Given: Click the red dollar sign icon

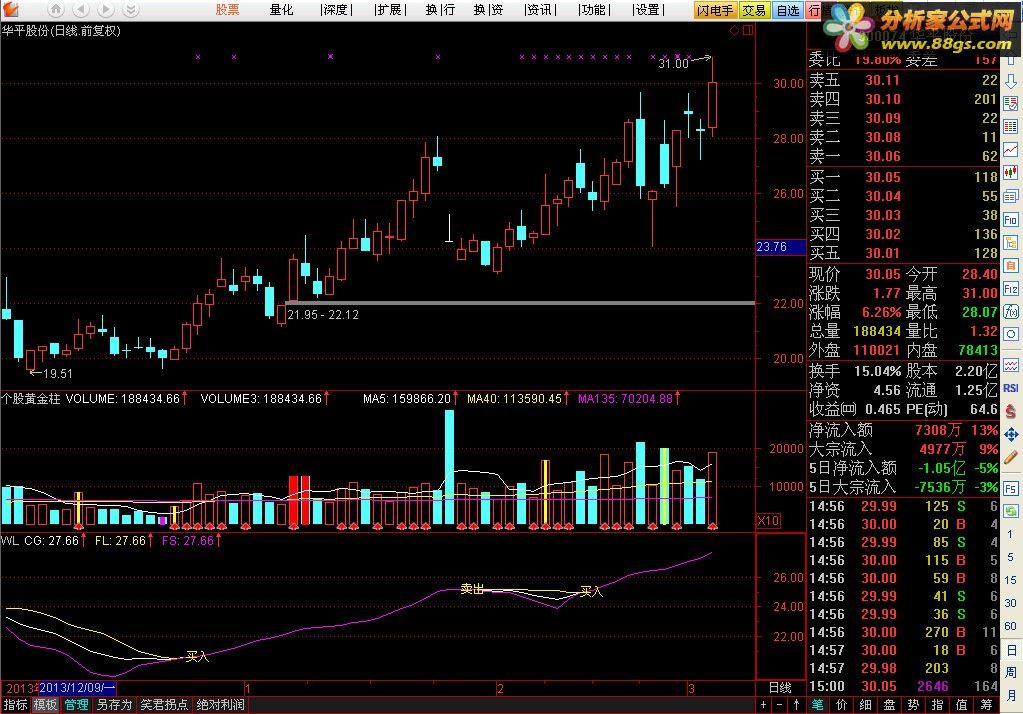Looking at the screenshot, I should [1011, 411].
